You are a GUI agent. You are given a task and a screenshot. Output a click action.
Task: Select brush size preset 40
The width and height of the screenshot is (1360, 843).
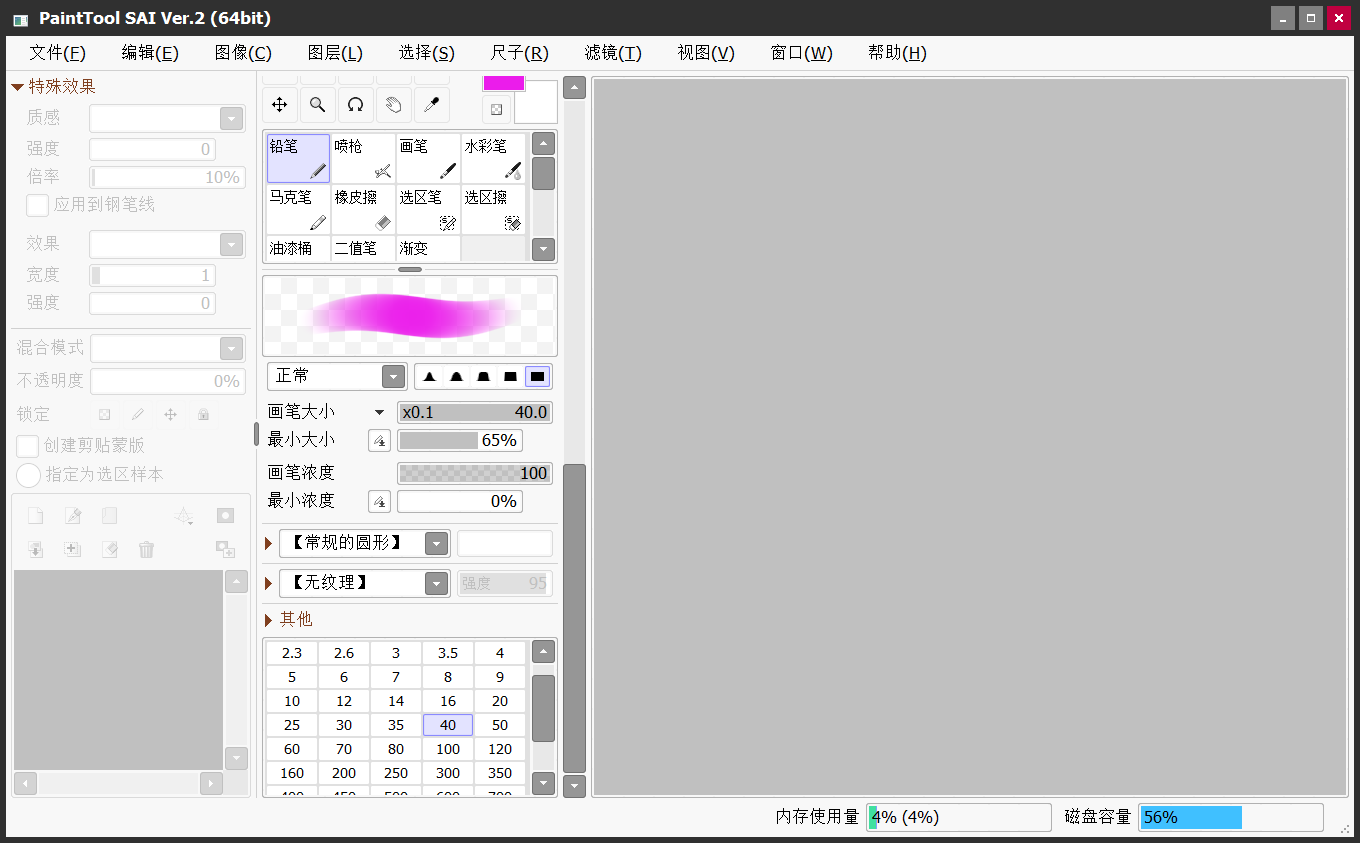click(x=447, y=725)
